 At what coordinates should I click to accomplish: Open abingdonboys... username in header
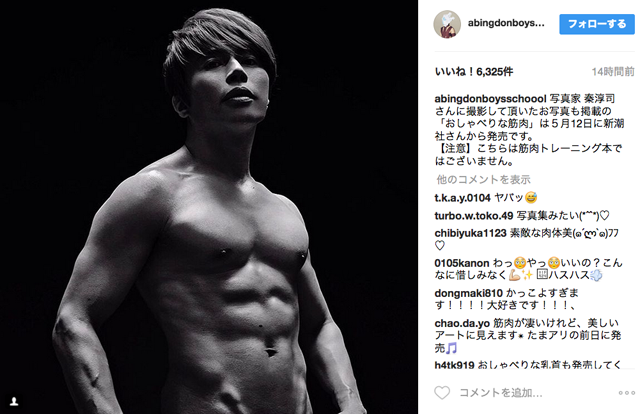[x=506, y=23]
